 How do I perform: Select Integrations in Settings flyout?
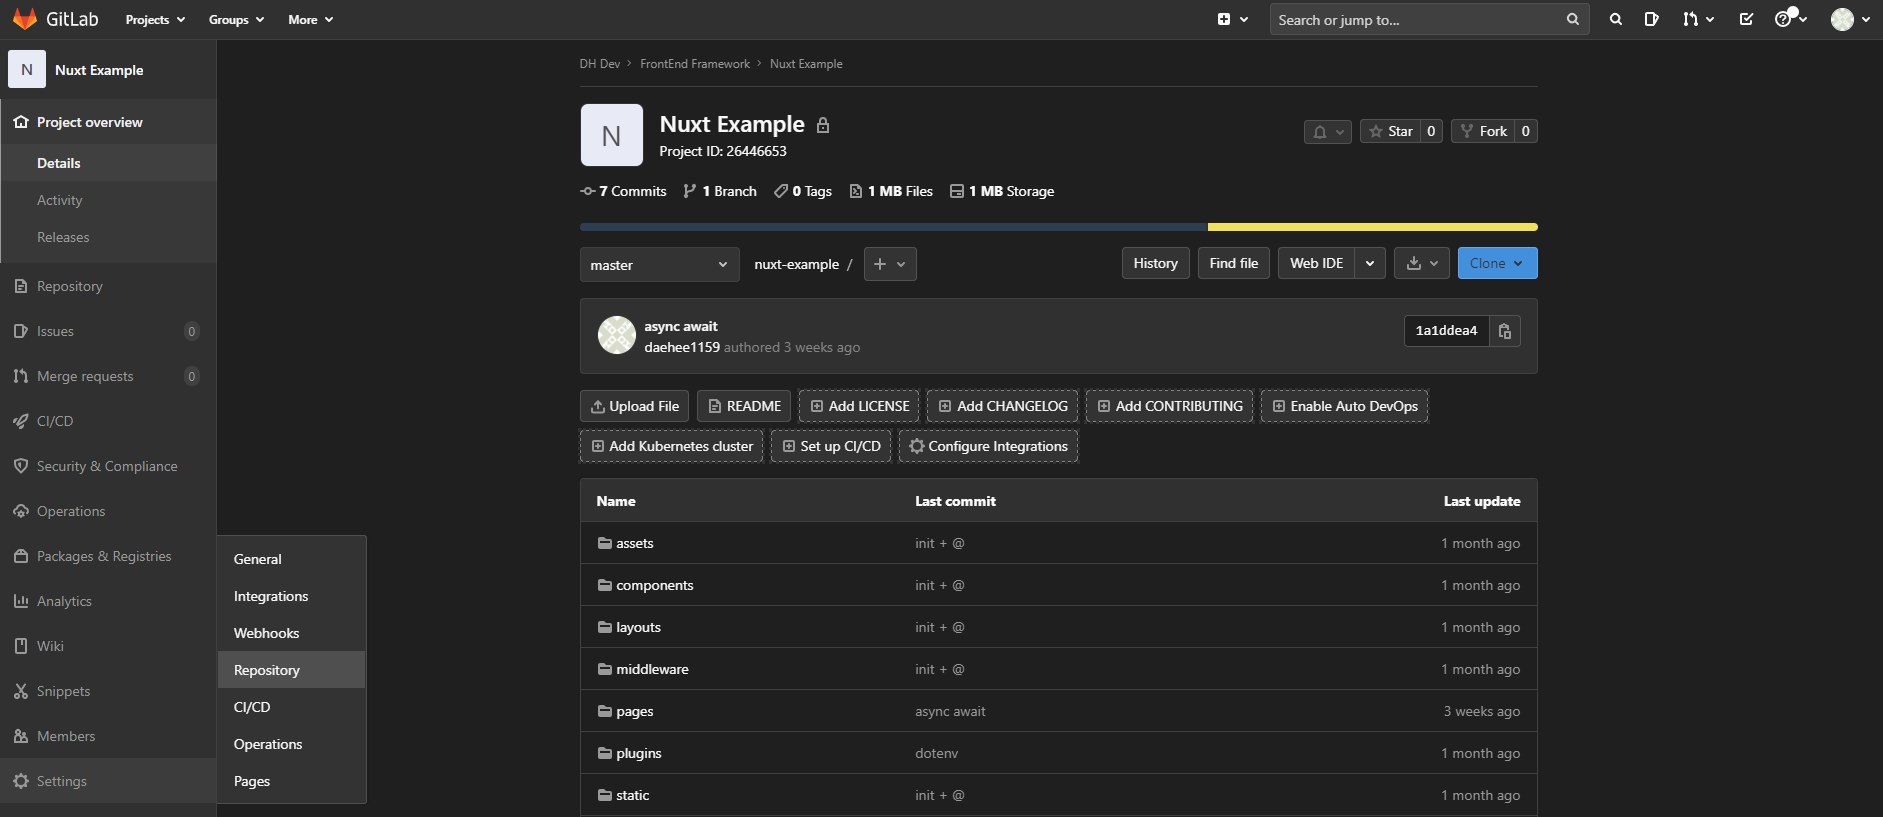click(x=291, y=596)
